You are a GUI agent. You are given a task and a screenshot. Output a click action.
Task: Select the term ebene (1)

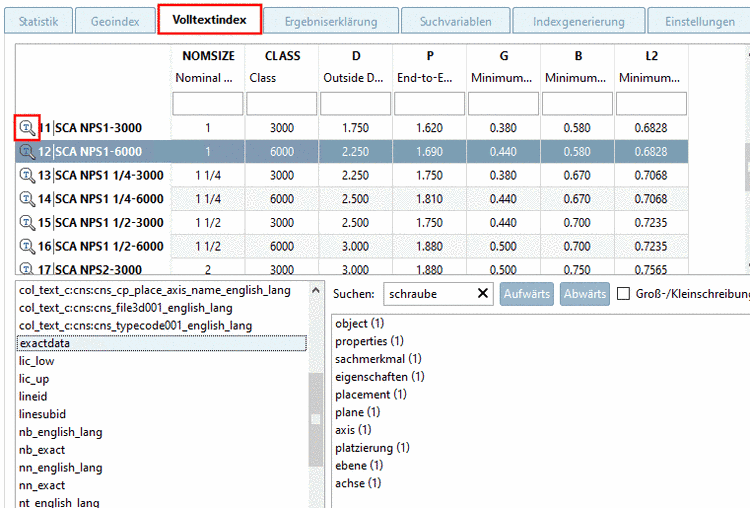tap(359, 466)
